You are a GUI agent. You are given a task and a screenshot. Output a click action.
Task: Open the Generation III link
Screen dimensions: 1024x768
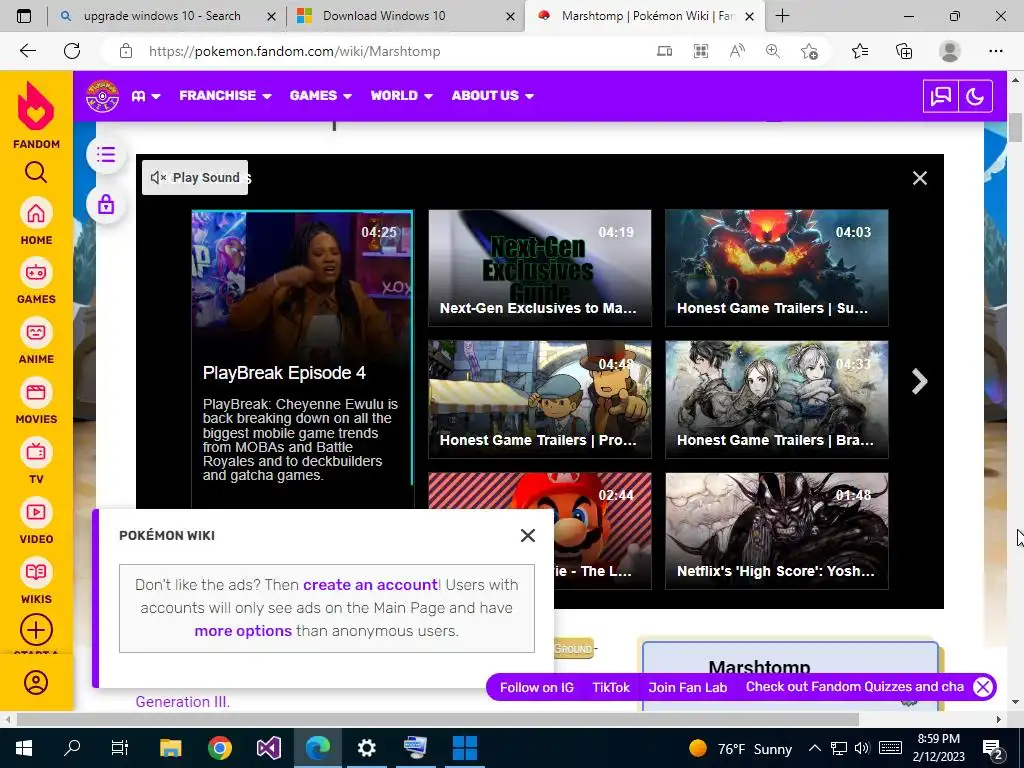point(182,702)
